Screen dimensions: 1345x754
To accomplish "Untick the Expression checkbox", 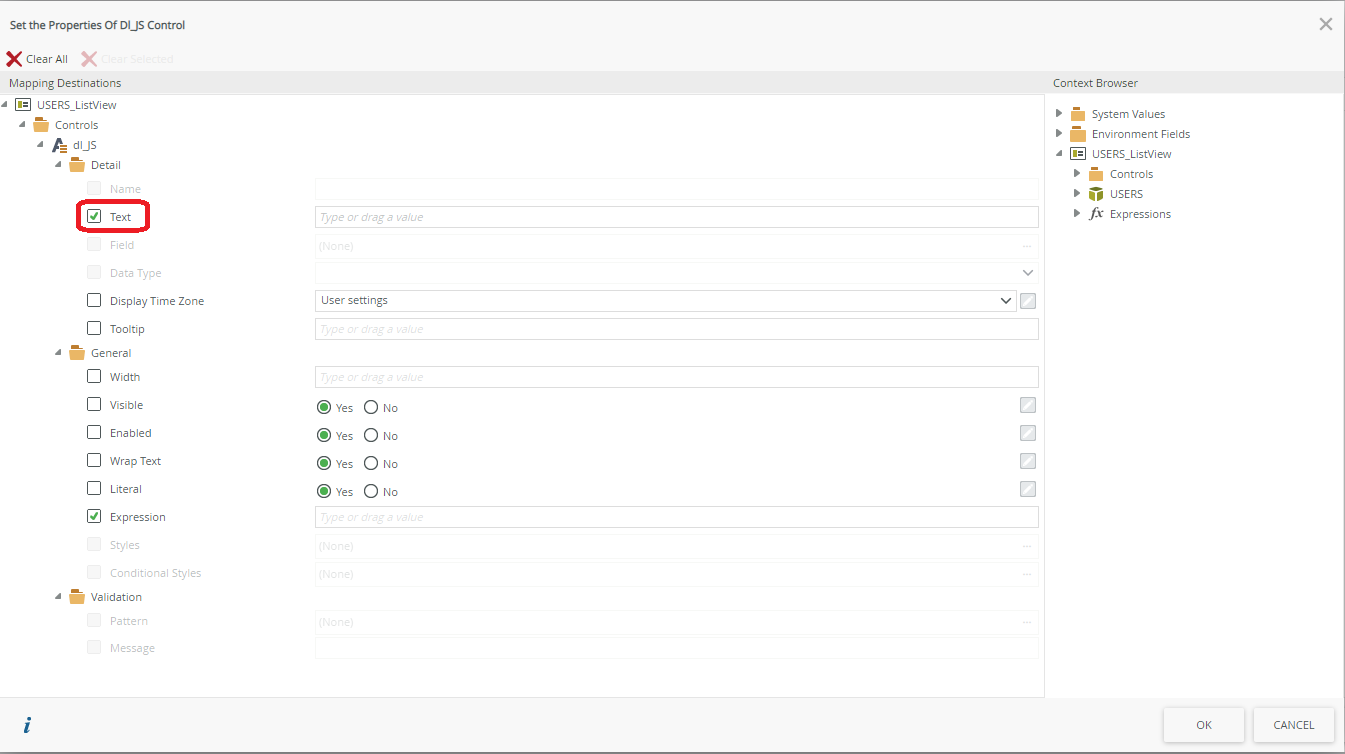I will 94,516.
